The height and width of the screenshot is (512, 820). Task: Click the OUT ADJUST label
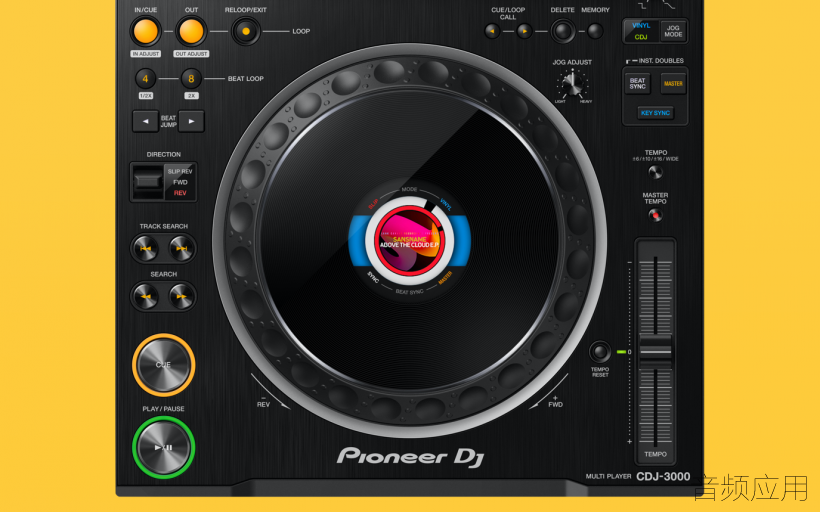tap(191, 54)
